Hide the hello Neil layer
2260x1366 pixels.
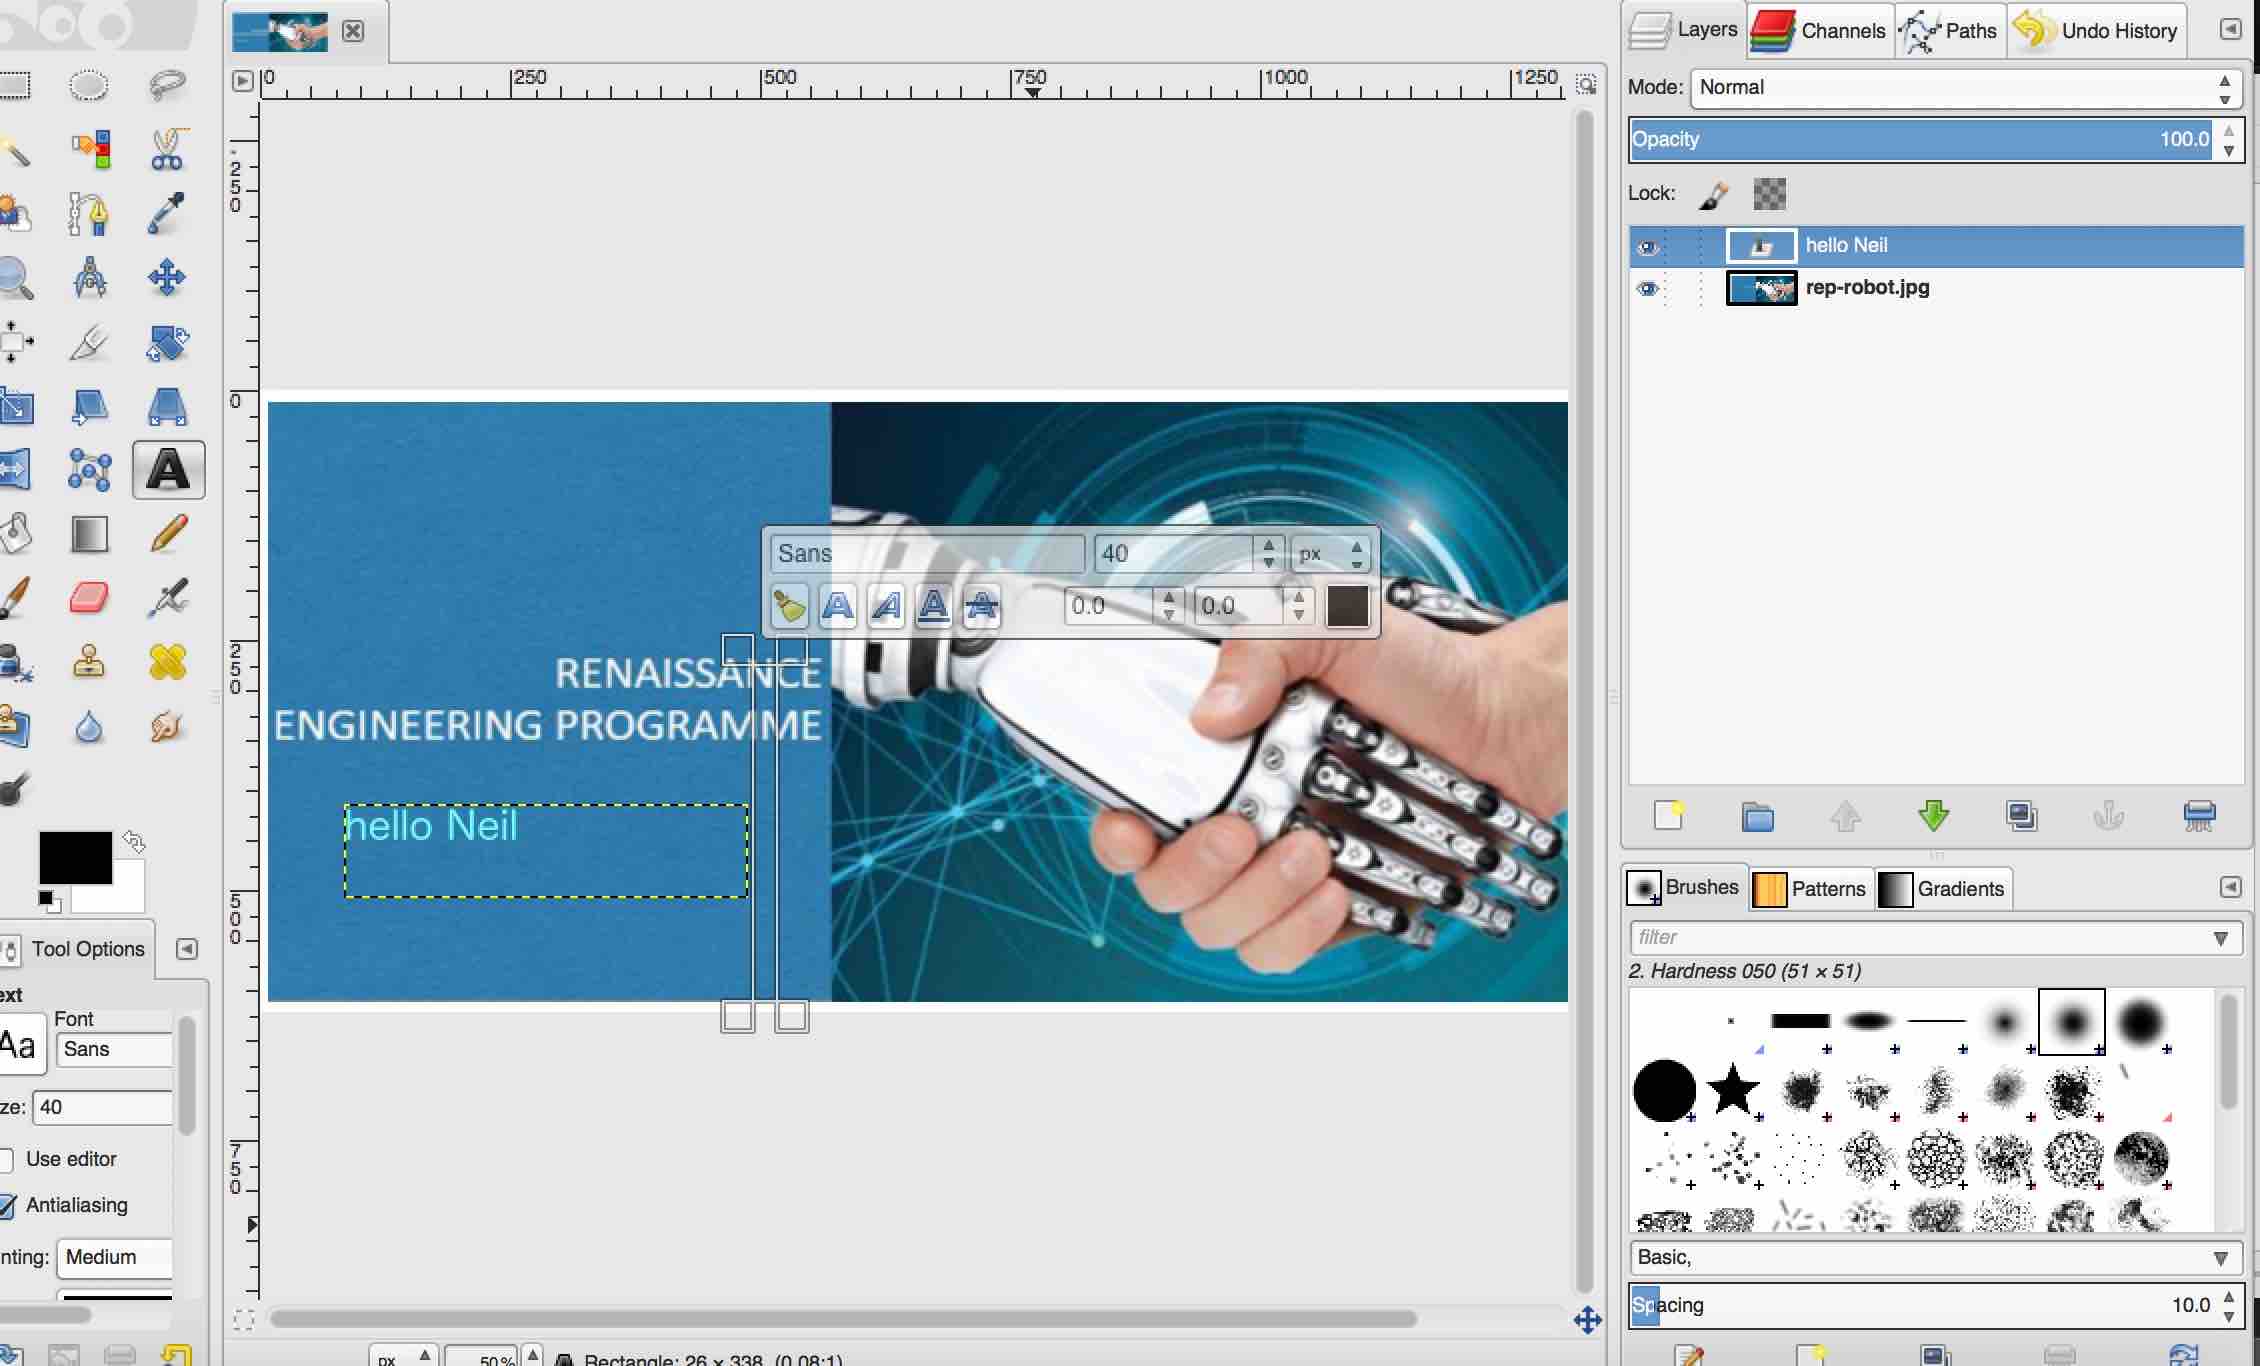tap(1648, 246)
